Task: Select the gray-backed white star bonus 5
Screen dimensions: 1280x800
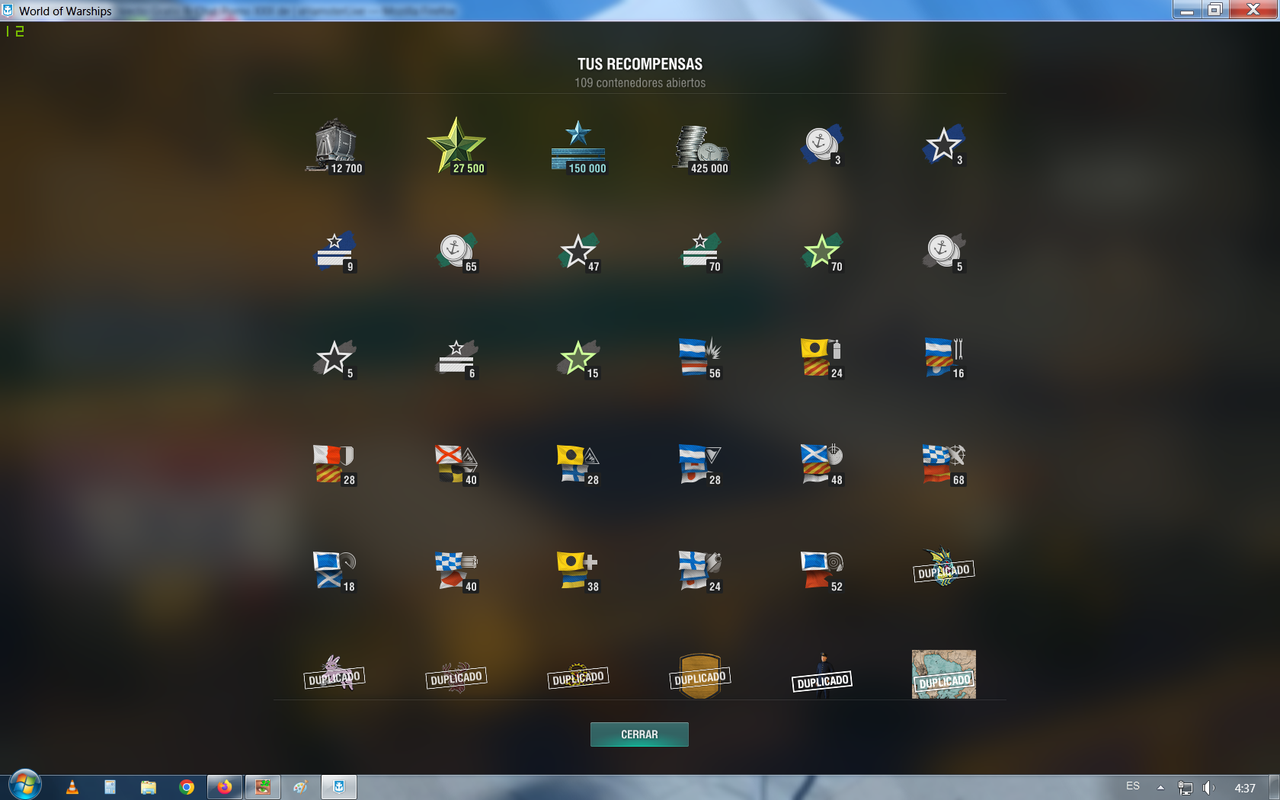Action: click(335, 358)
